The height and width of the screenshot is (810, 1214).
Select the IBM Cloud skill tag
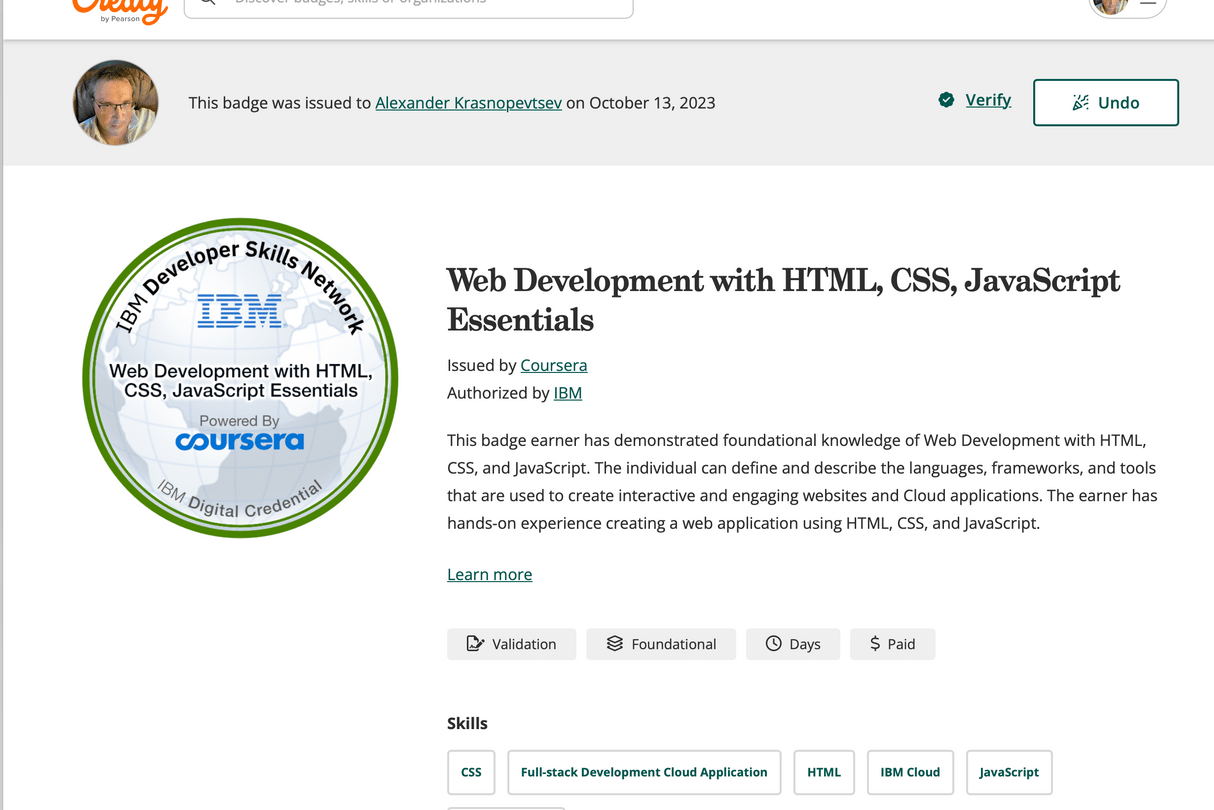pos(910,772)
